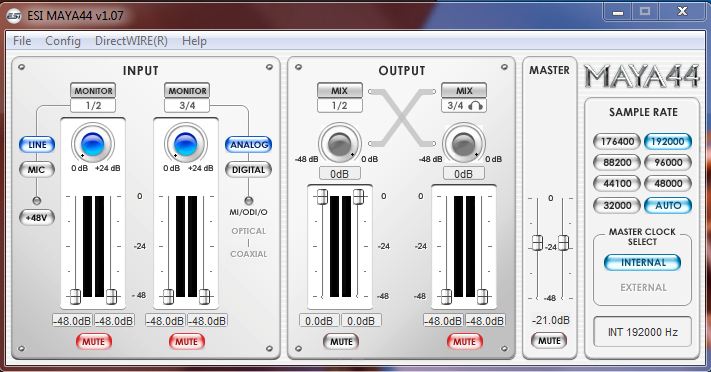Click right fader of input 1/2
Viewport: 711px width, 372px height.
[x=112, y=296]
